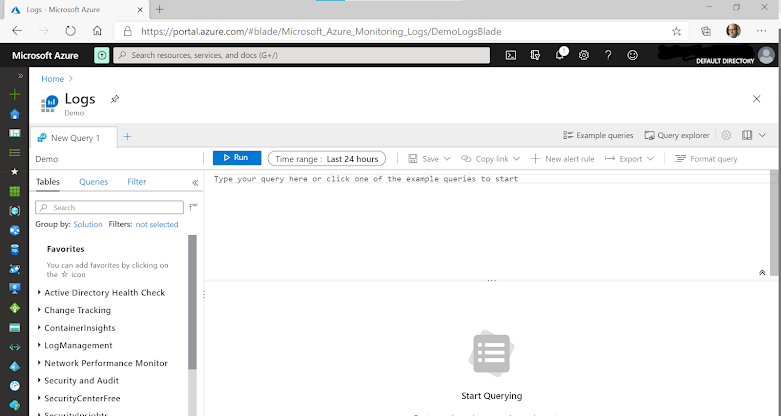This screenshot has width=781, height=416.
Task: Open the notifications bell
Action: [561, 54]
